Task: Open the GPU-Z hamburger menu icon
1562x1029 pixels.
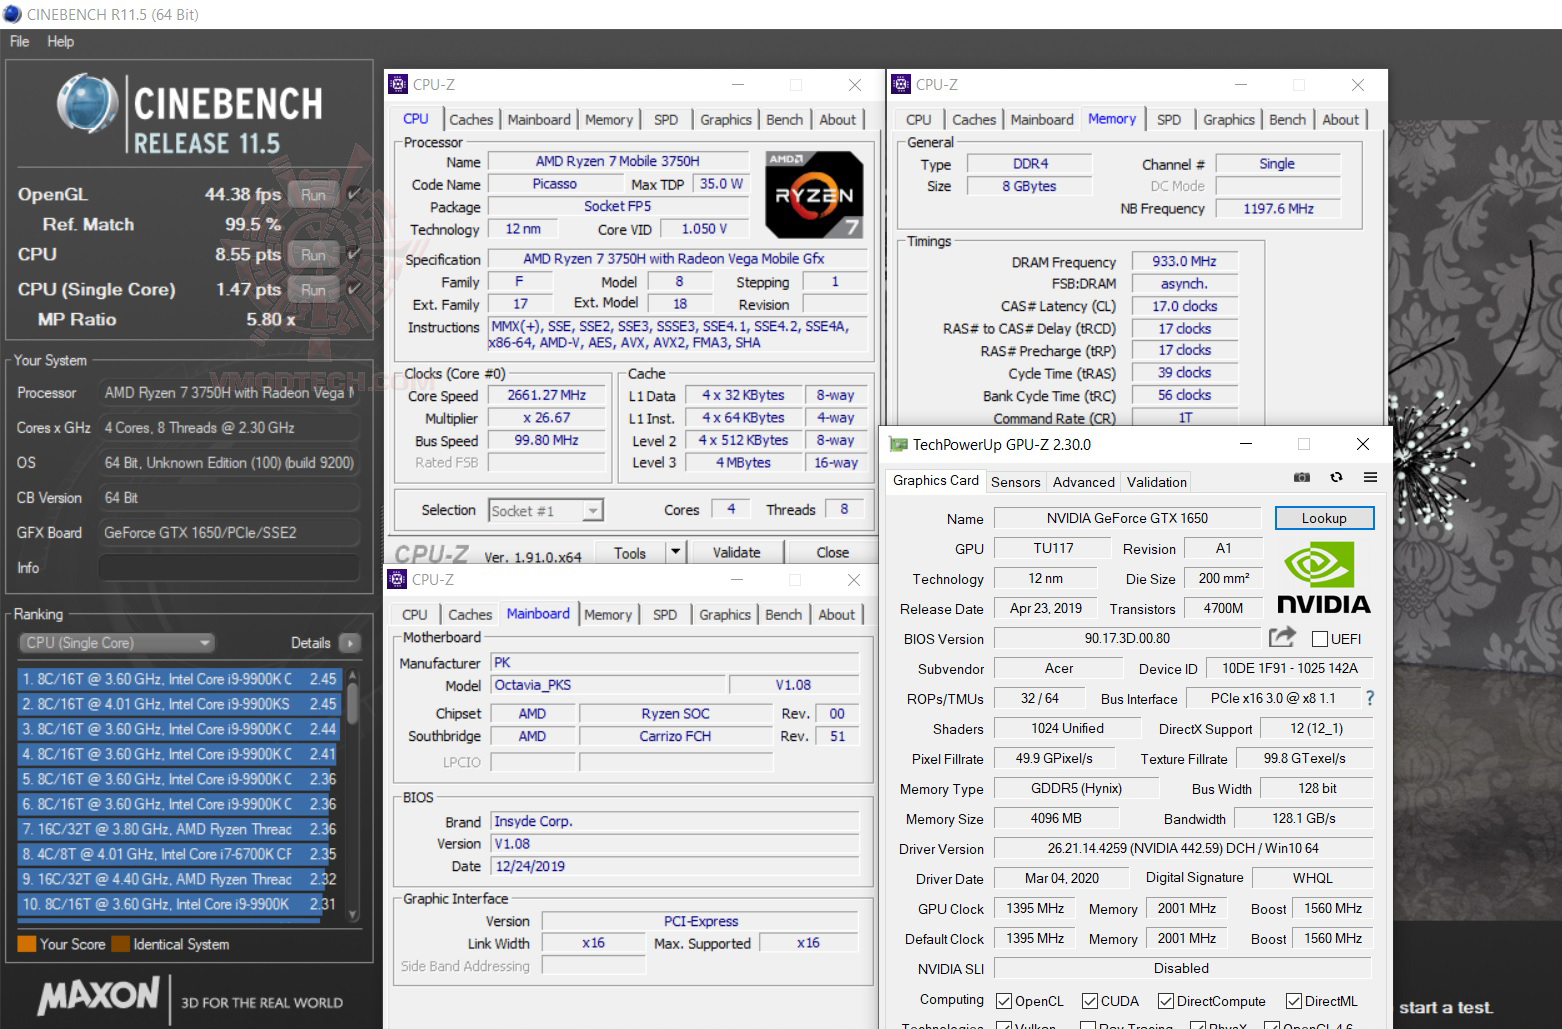Action: pyautogui.click(x=1371, y=478)
